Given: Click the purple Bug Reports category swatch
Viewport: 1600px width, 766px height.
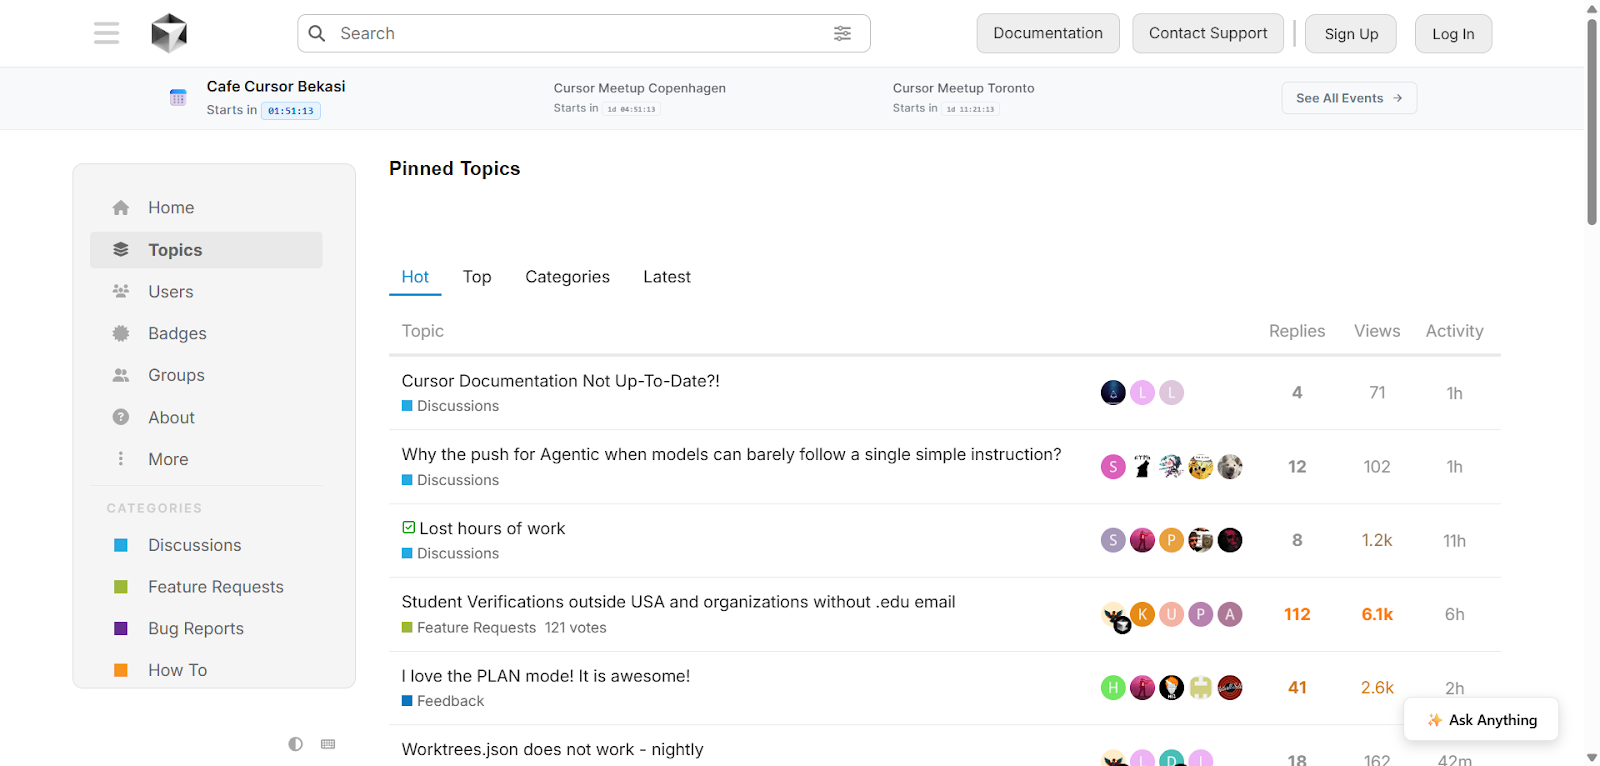Looking at the screenshot, I should 121,629.
